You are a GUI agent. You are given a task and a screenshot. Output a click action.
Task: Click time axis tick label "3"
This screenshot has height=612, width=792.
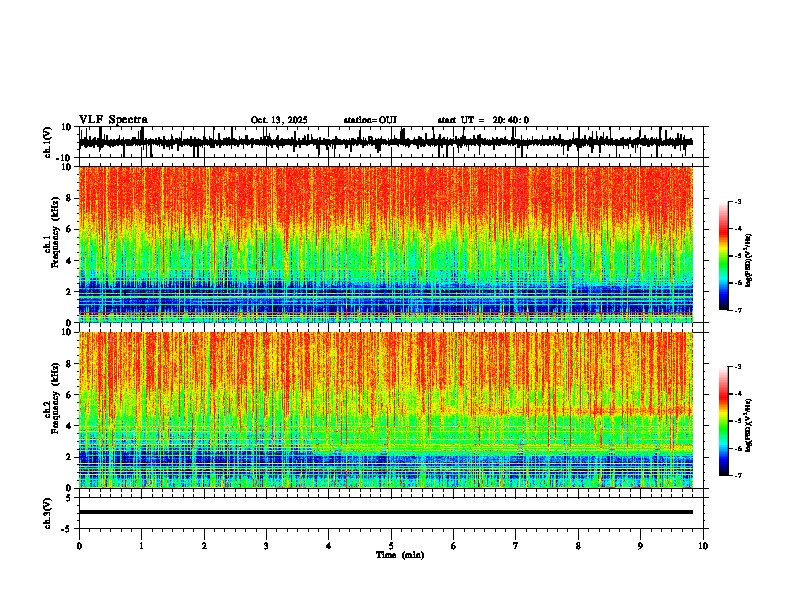(266, 546)
